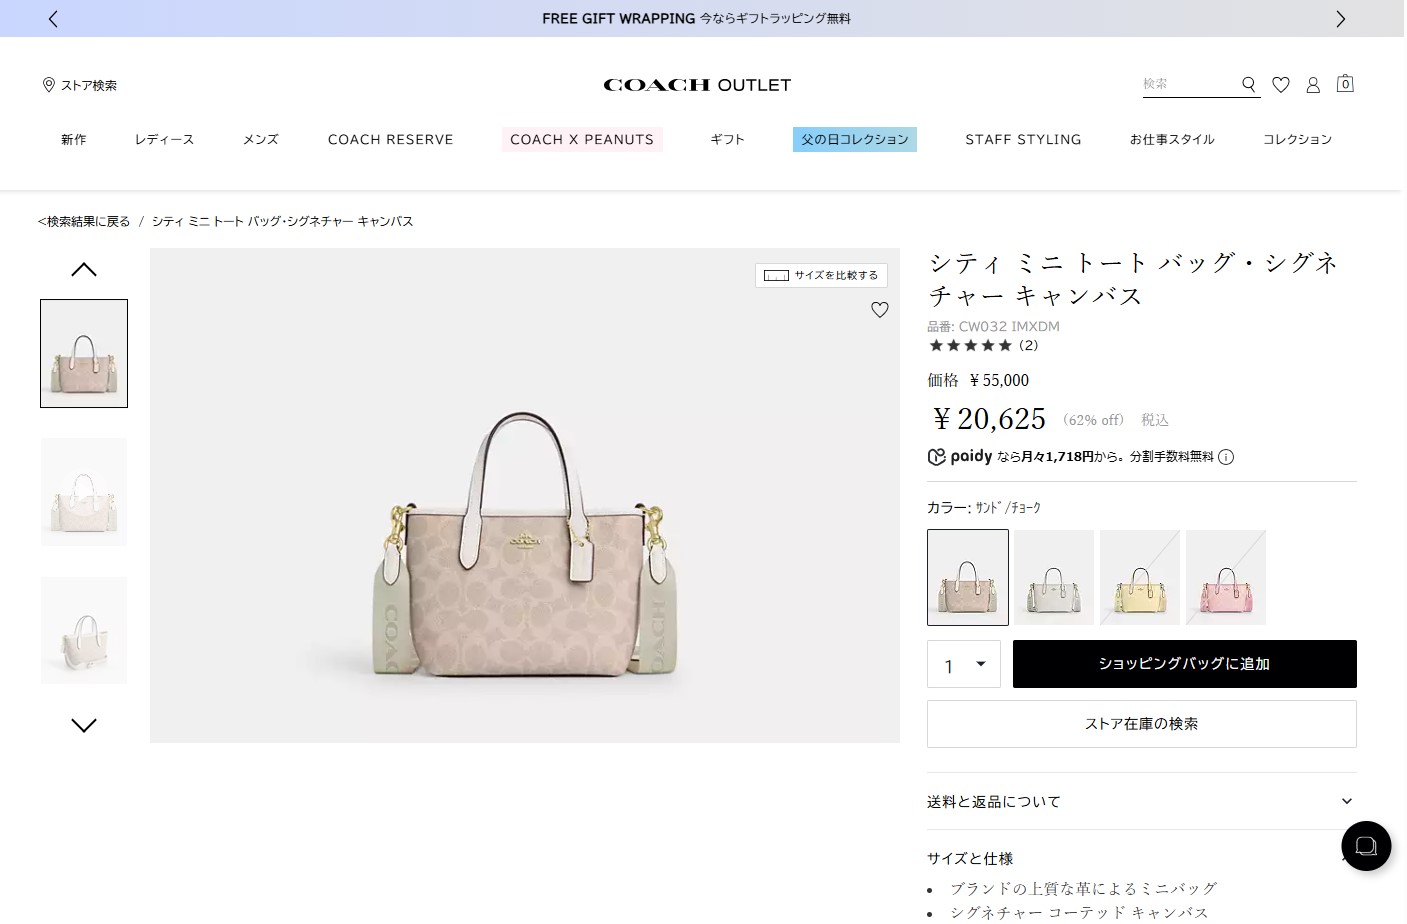Move thumbnail list up with up chevron
The height and width of the screenshot is (924, 1407).
coord(84,270)
